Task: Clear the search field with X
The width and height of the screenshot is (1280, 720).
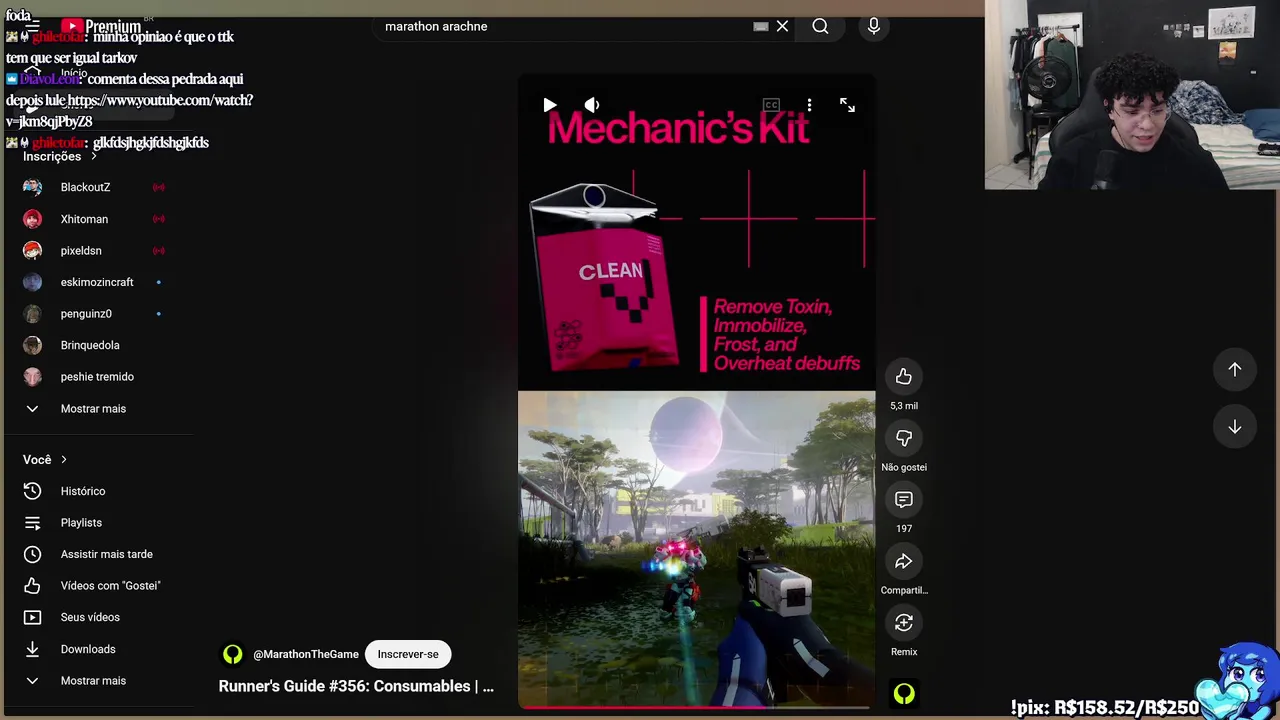Action: (782, 26)
